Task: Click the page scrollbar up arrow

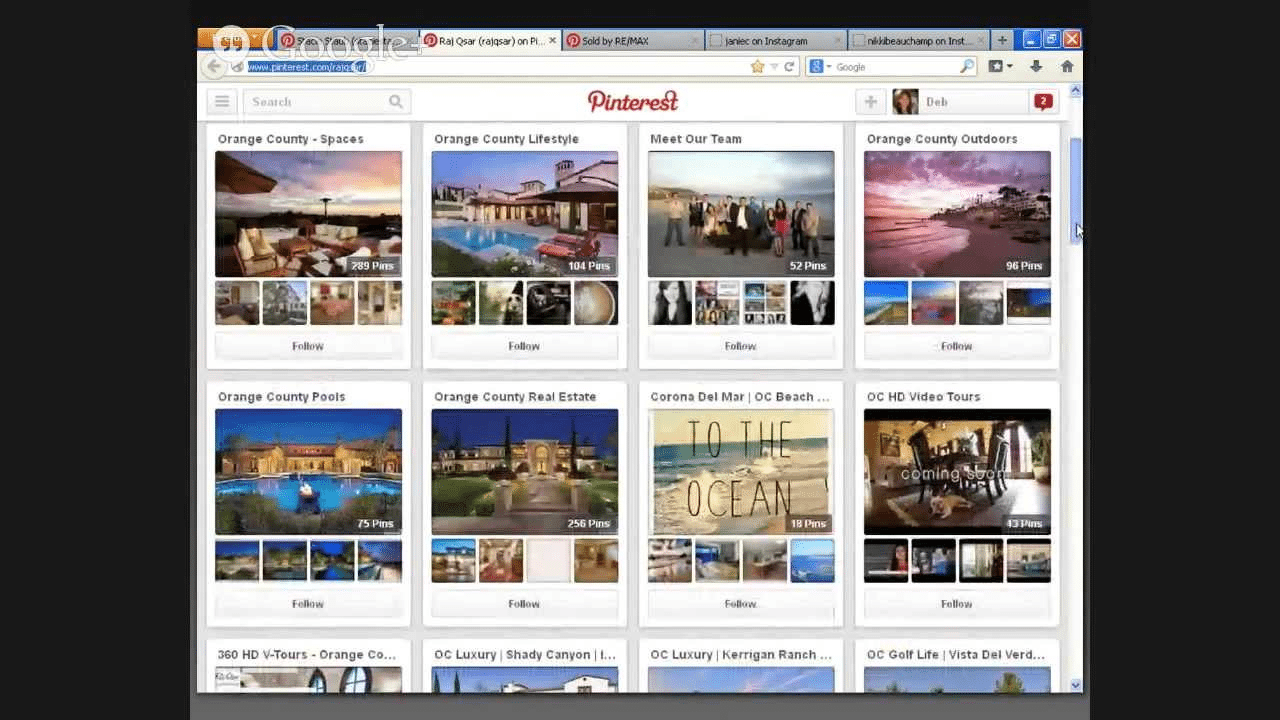Action: [x=1076, y=90]
